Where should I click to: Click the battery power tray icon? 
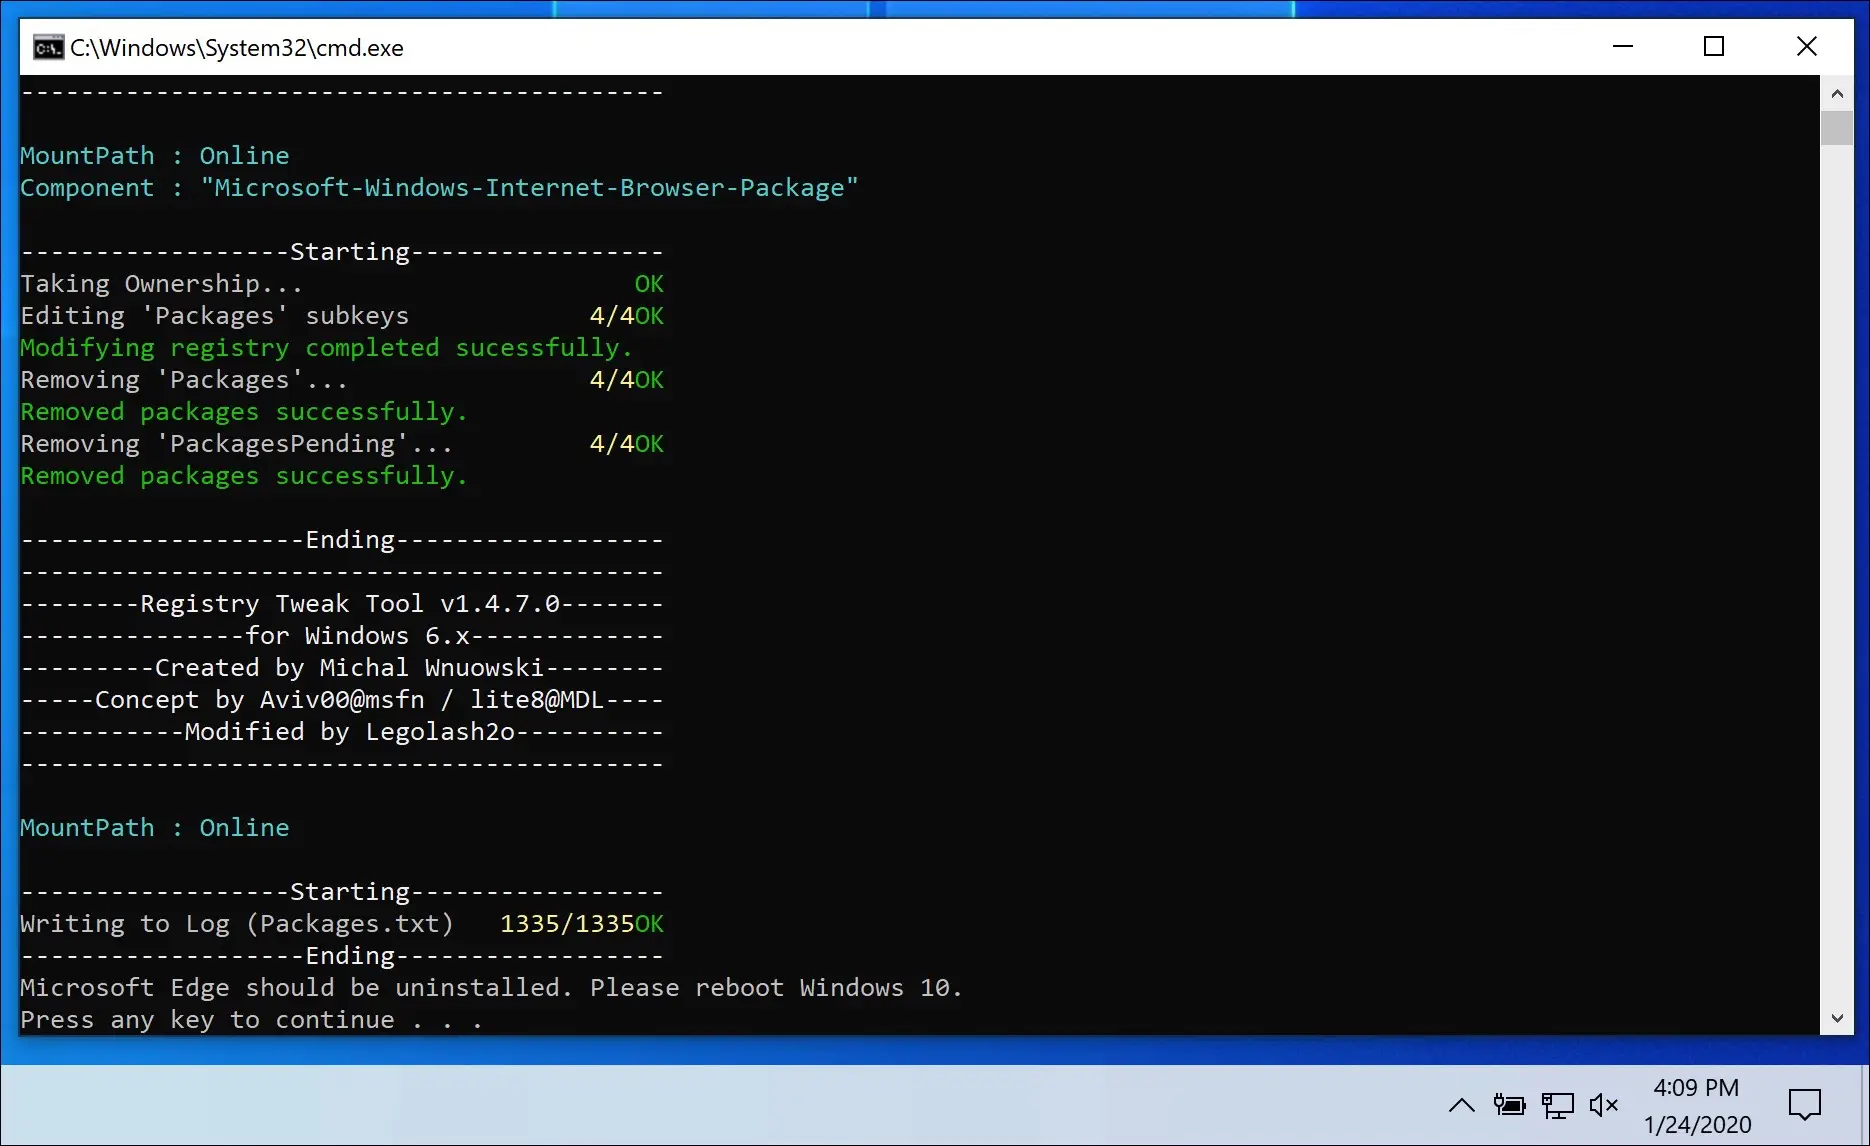point(1509,1105)
